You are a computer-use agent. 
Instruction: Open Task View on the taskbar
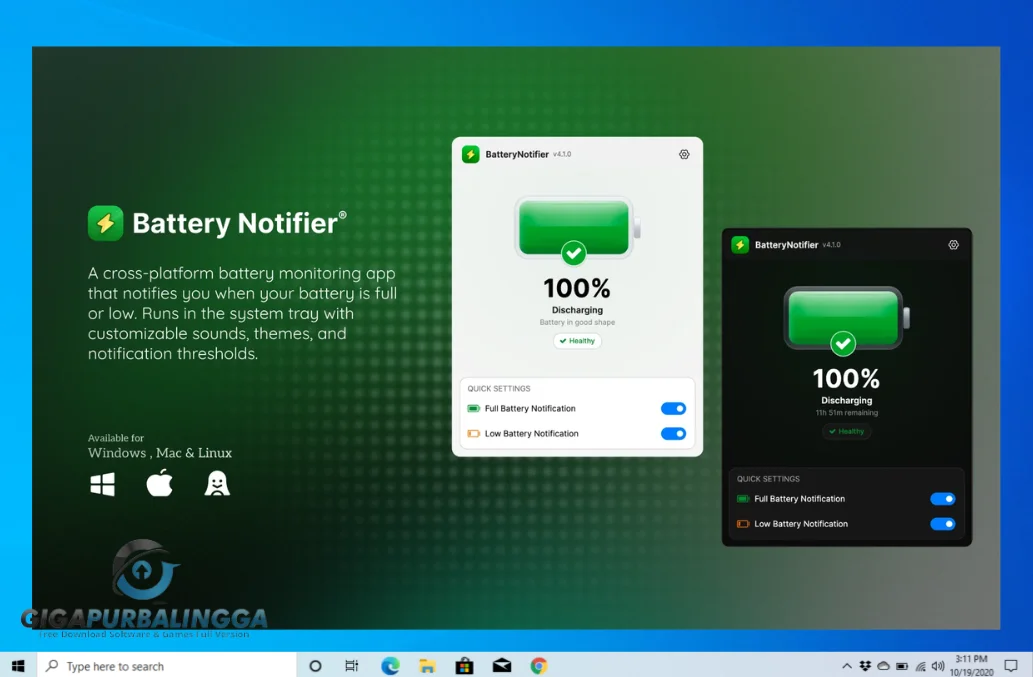(x=352, y=666)
